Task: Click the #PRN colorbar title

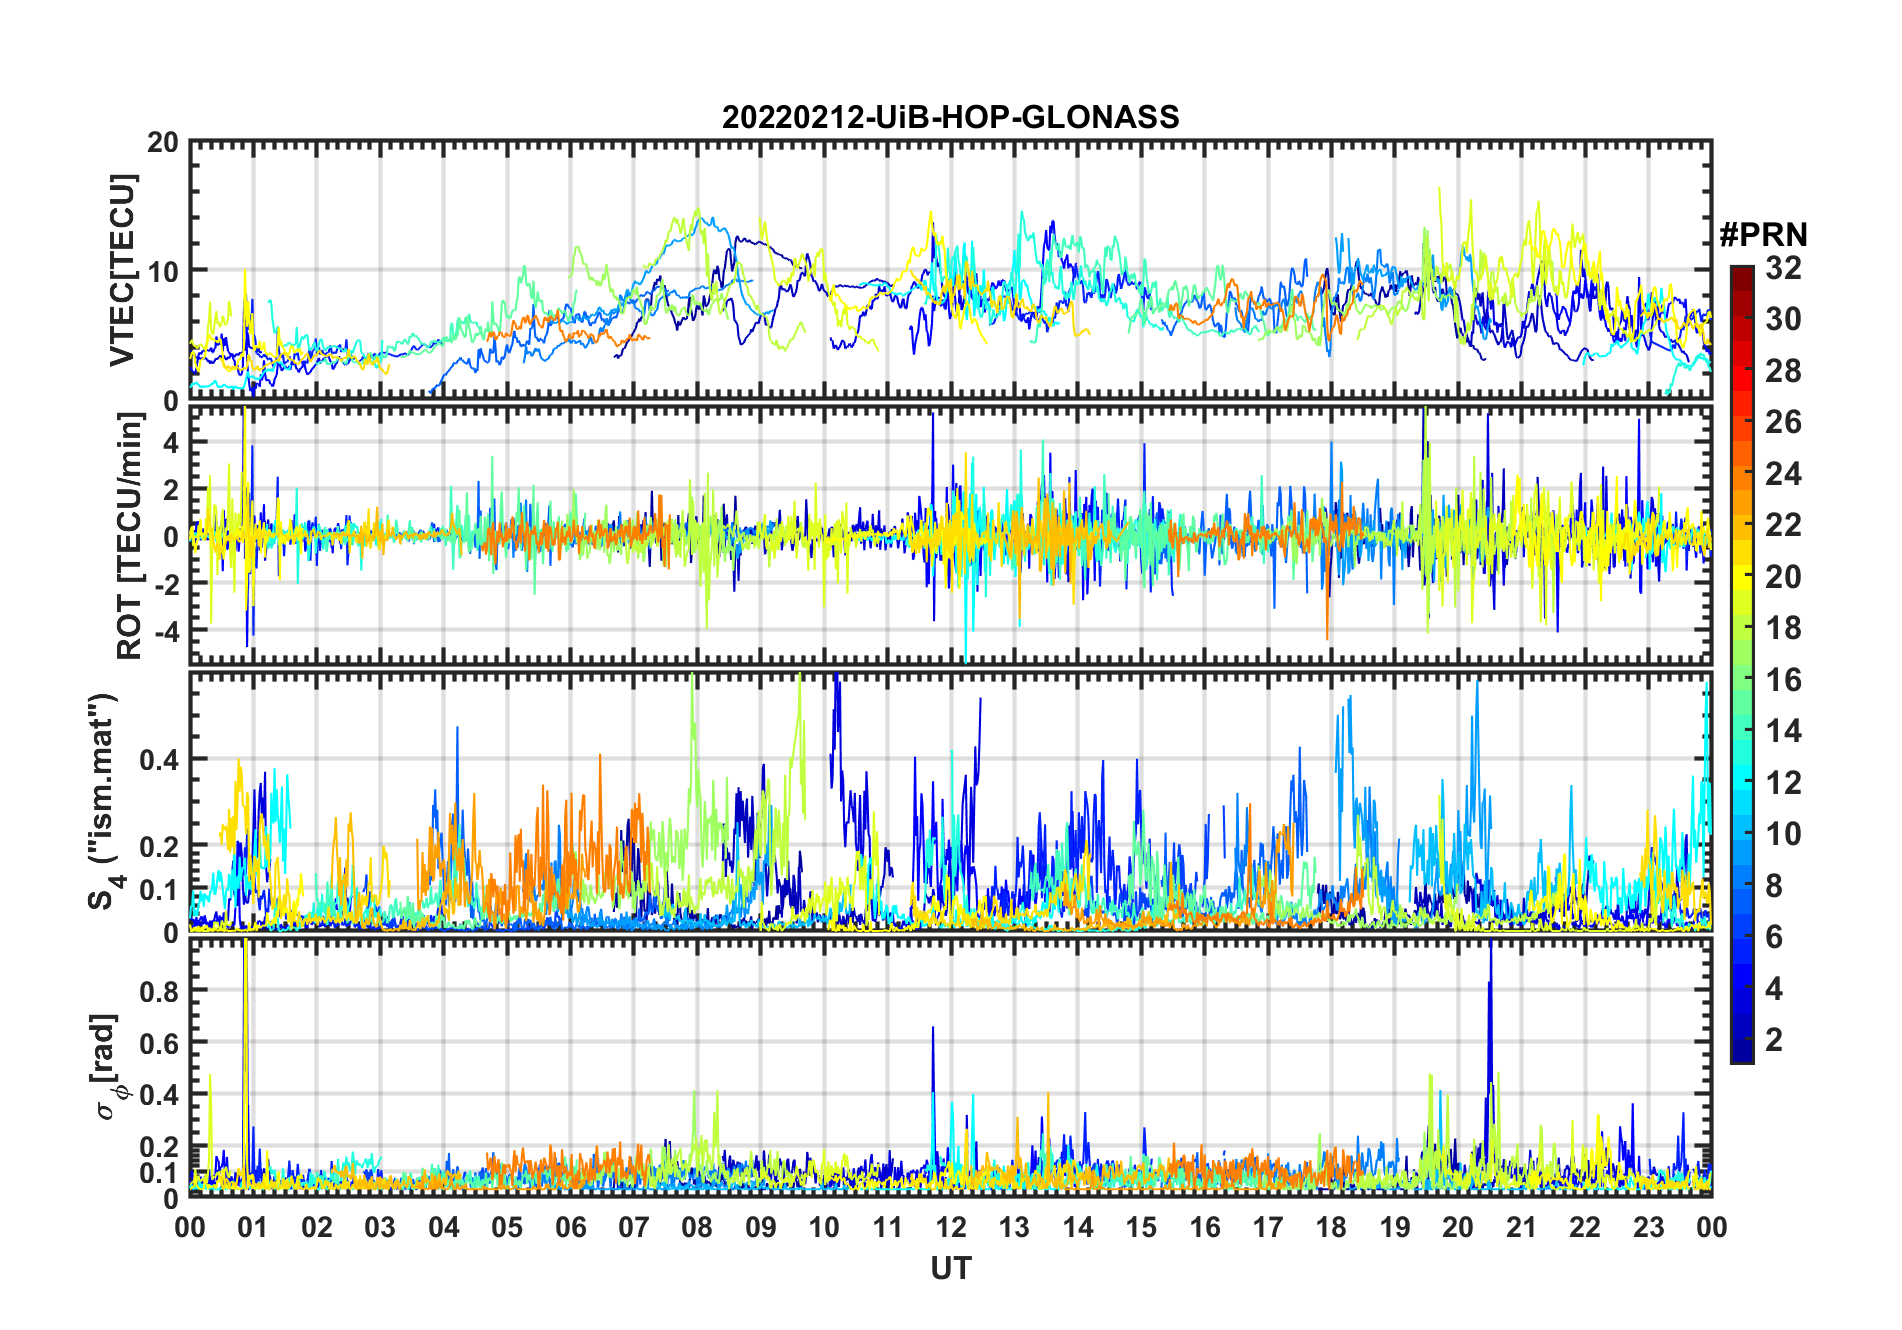Action: [x=1763, y=234]
